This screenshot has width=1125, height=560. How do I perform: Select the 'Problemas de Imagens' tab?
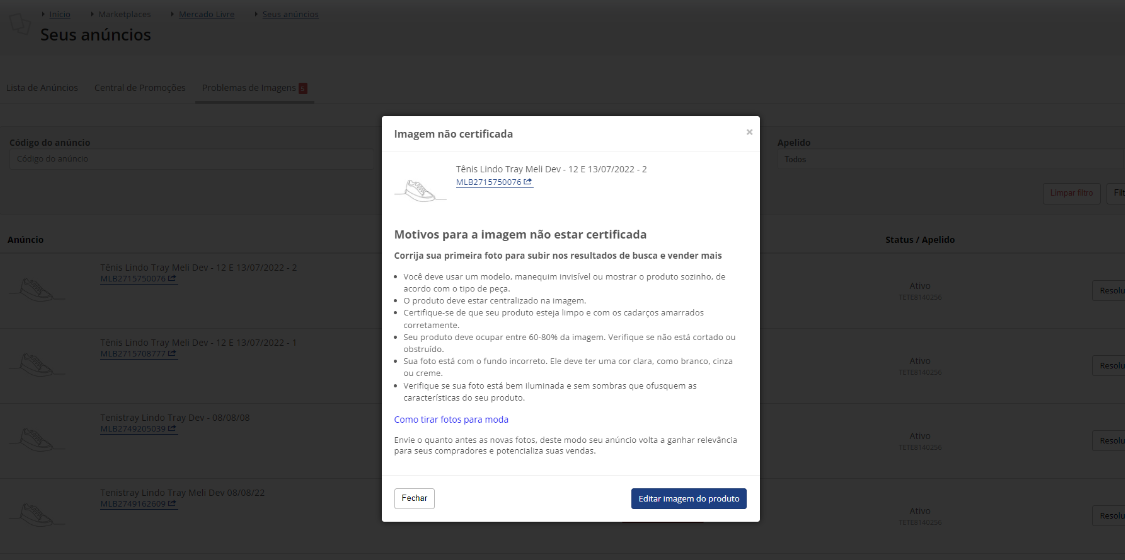click(249, 87)
